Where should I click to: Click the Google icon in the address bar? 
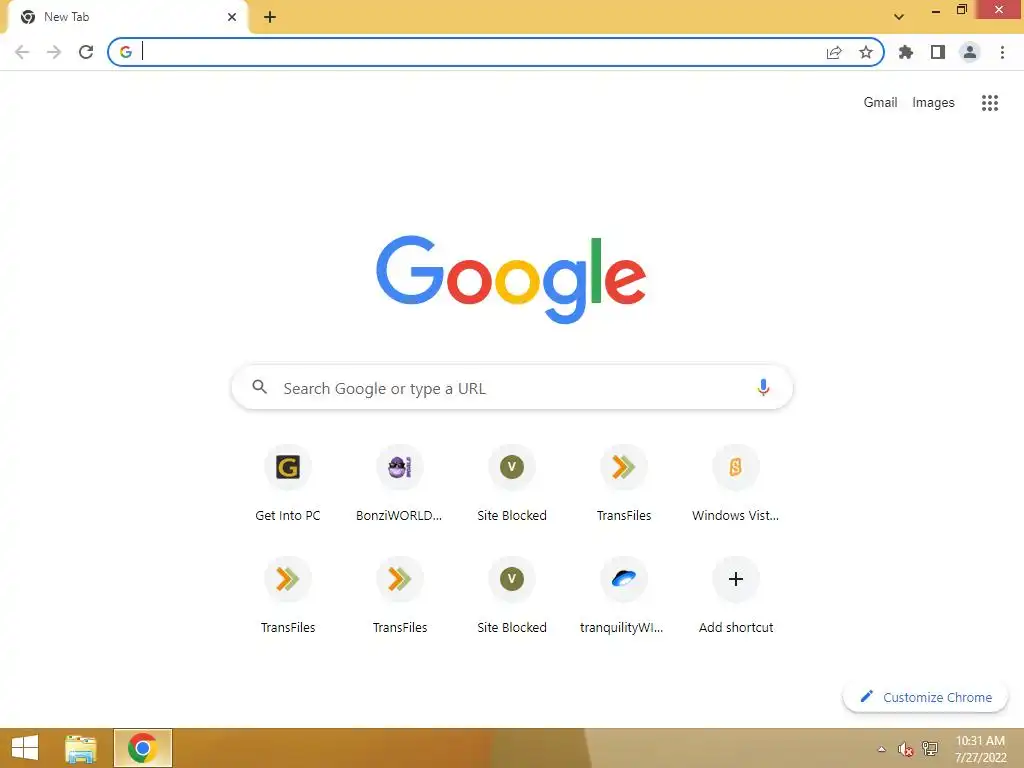click(x=126, y=52)
